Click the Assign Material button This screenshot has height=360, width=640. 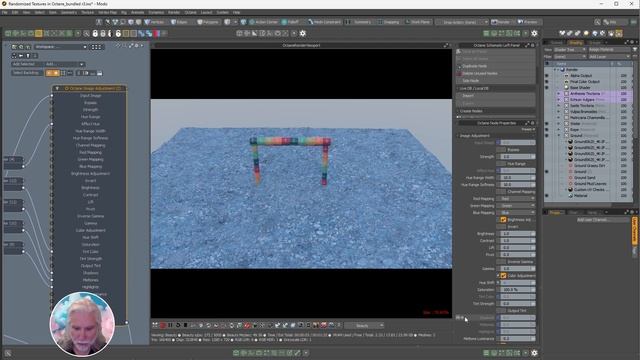[x=609, y=49]
